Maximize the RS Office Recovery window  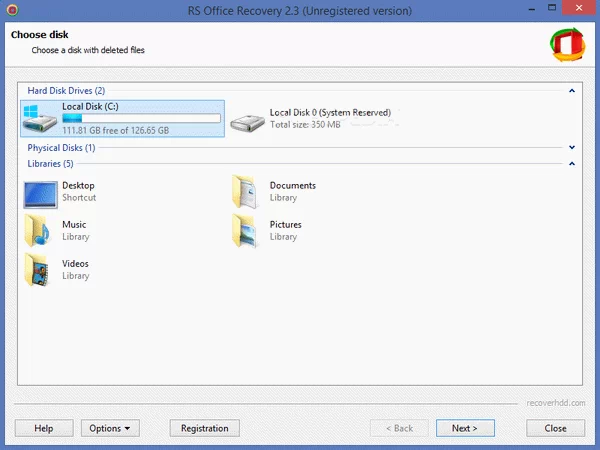click(552, 8)
